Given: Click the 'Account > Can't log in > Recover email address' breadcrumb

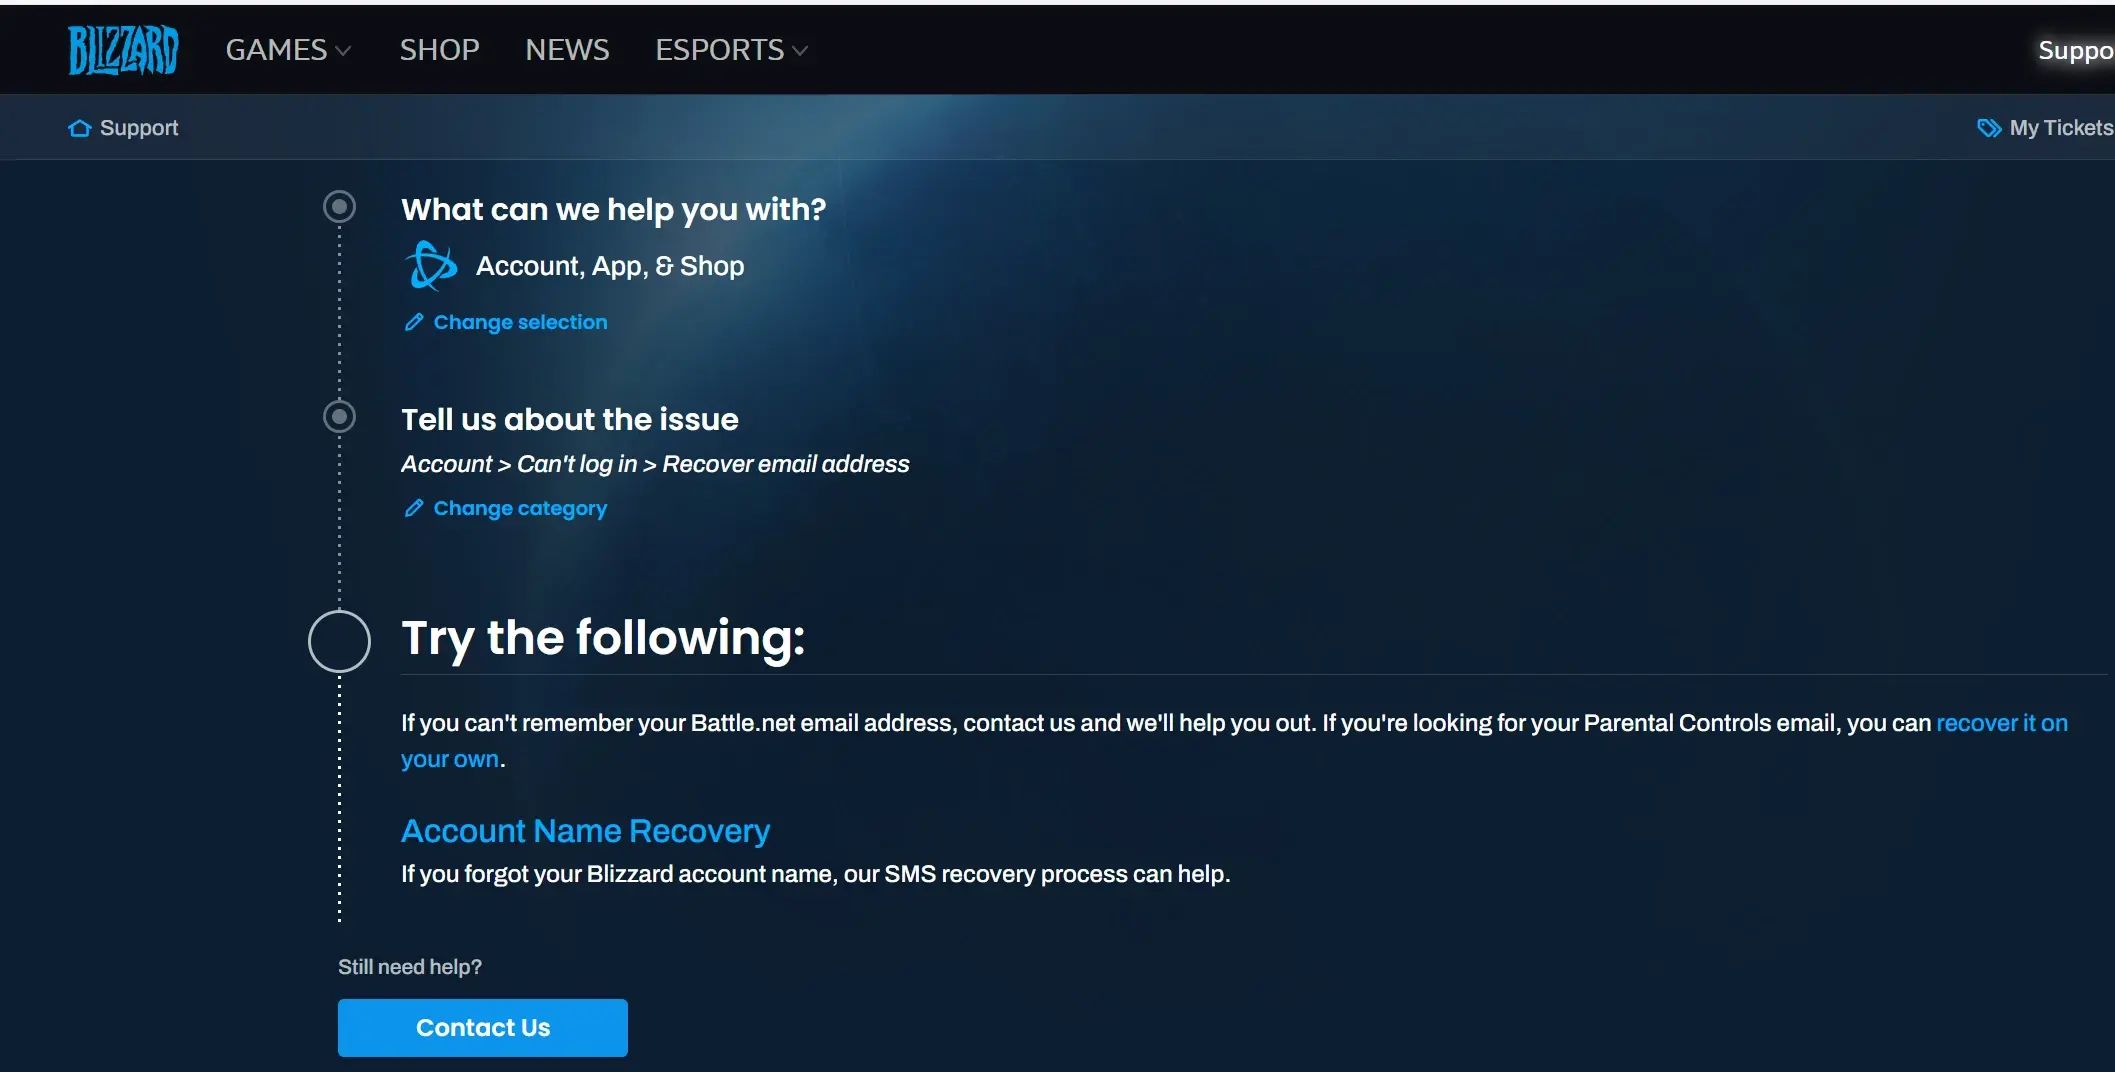Looking at the screenshot, I should coord(655,464).
